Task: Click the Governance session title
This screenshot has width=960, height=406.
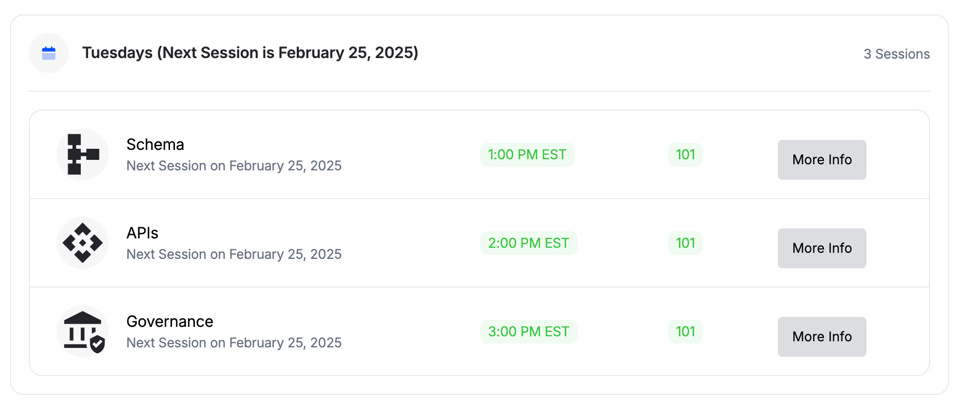Action: coord(169,322)
